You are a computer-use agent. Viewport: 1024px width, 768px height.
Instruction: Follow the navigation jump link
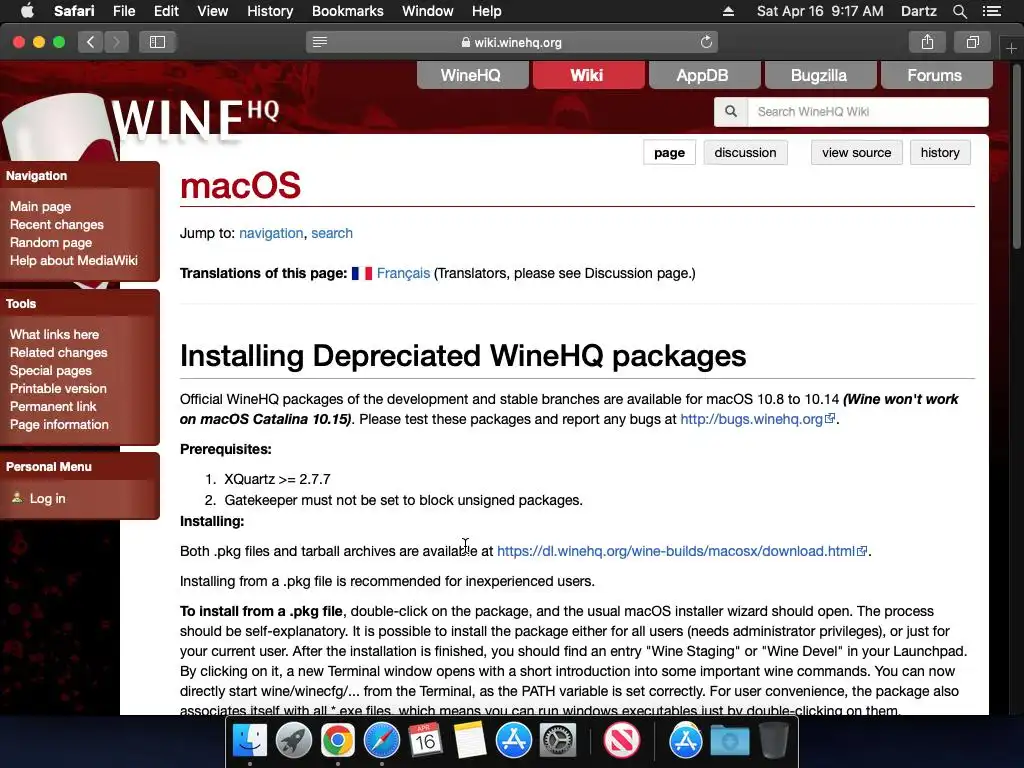pos(271,233)
